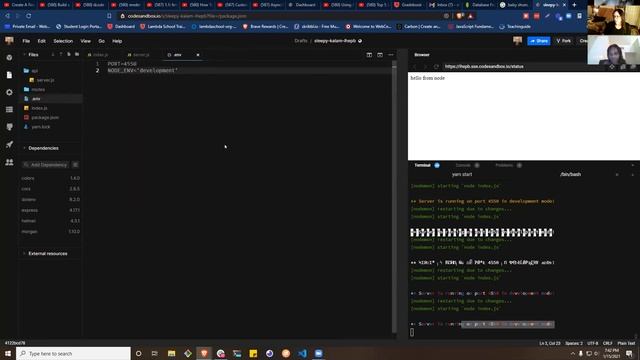The image size is (640, 360).
Task: Open the Edit menu
Action: pyautogui.click(x=42, y=41)
